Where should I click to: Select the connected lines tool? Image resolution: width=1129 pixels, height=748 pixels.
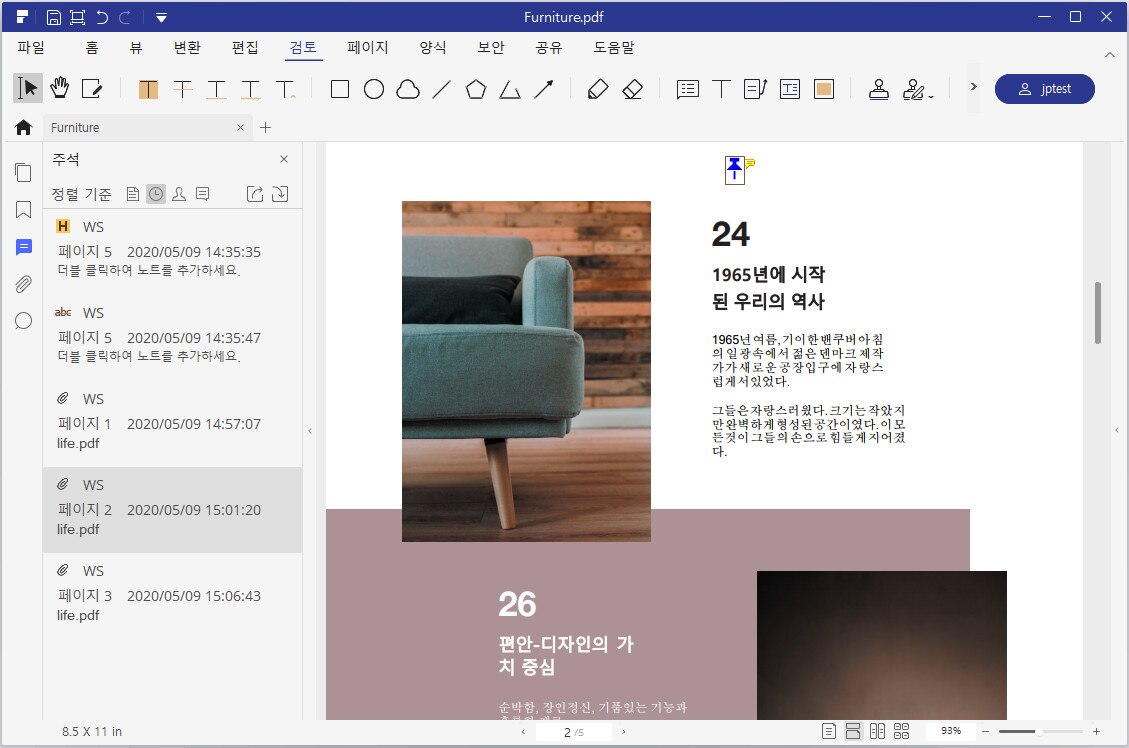pyautogui.click(x=510, y=89)
